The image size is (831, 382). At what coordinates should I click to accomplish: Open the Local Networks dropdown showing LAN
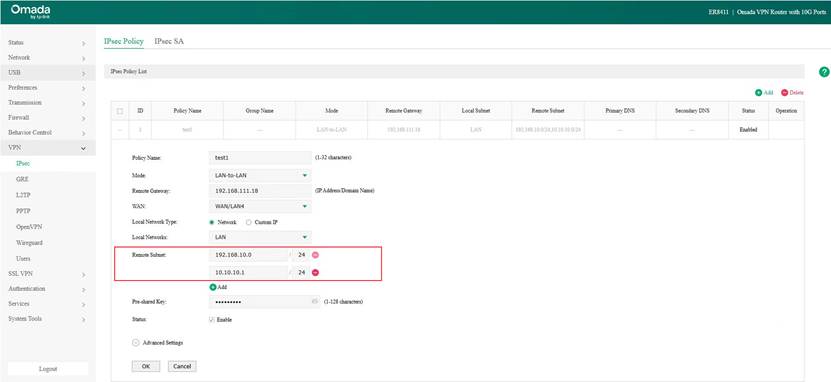[x=260, y=237]
